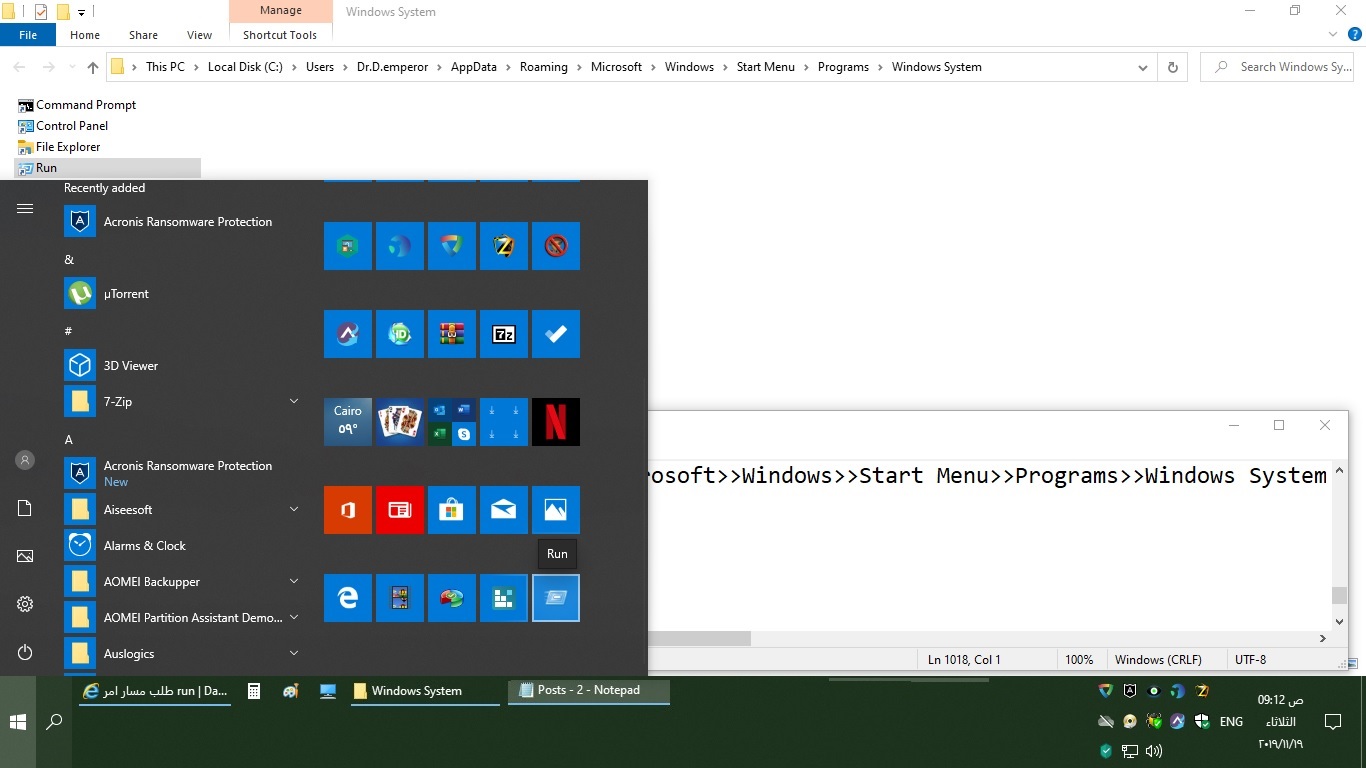Image resolution: width=1366 pixels, height=768 pixels.
Task: Click the ENG language indicator
Action: pos(1231,721)
